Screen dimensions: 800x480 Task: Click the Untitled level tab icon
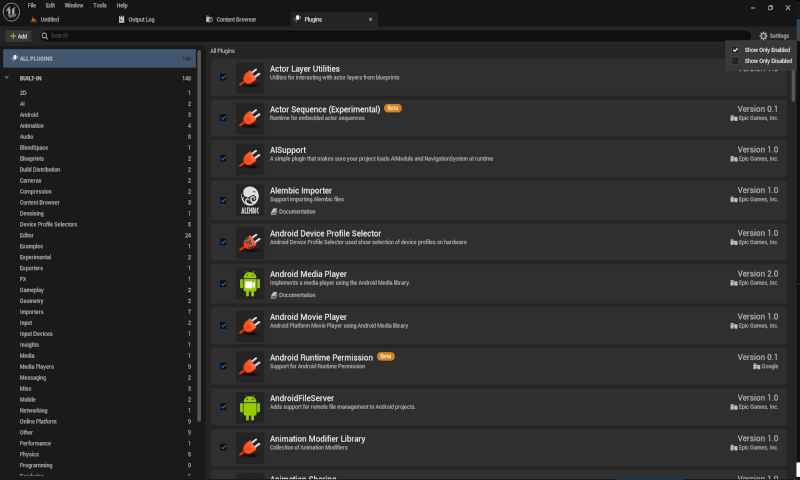34,19
